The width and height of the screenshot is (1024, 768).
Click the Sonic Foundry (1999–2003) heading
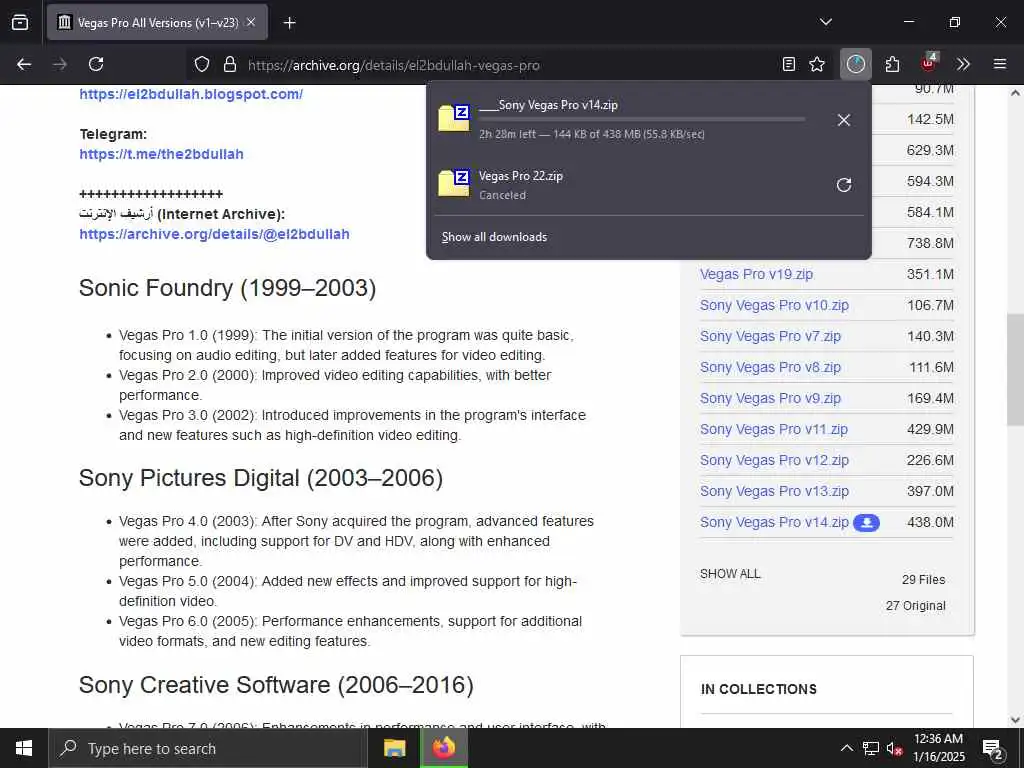(x=227, y=288)
